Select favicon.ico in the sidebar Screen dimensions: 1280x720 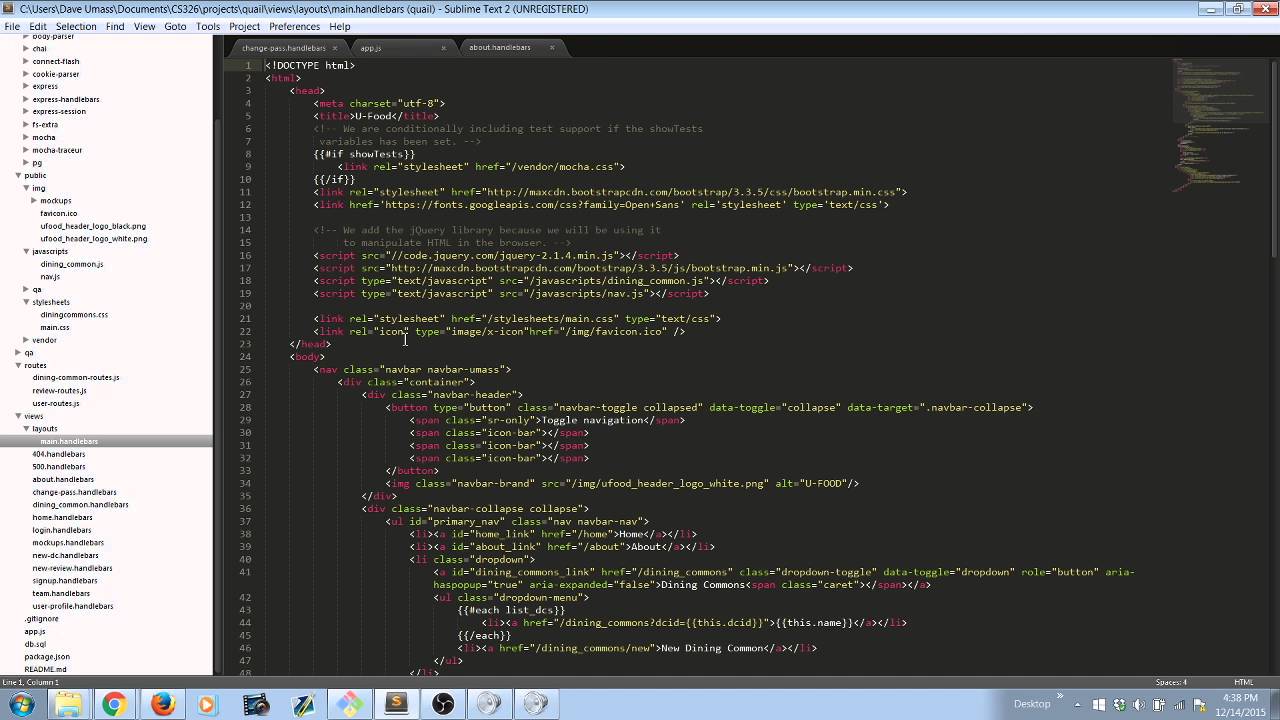click(x=59, y=213)
